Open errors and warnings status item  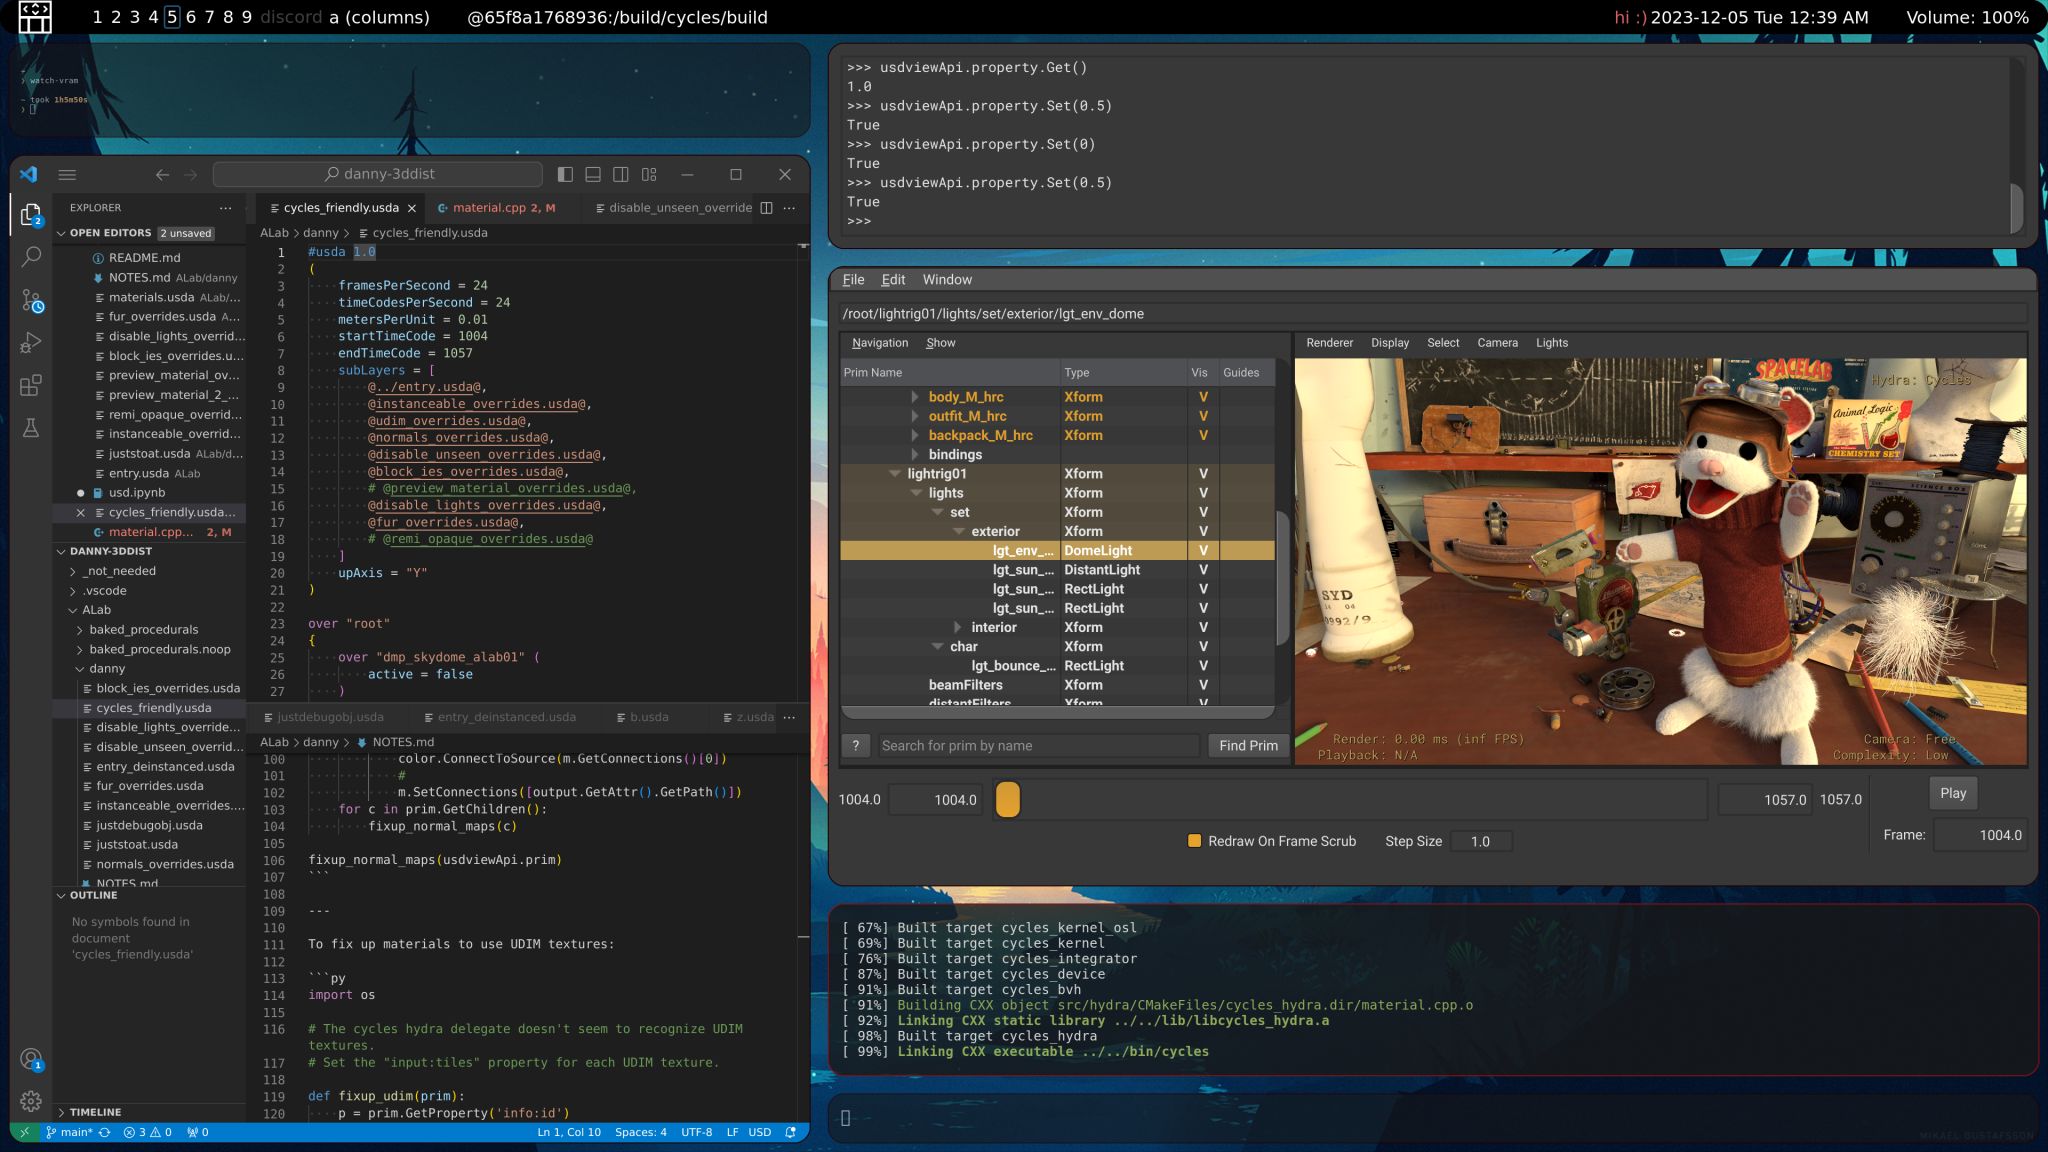click(x=147, y=1132)
